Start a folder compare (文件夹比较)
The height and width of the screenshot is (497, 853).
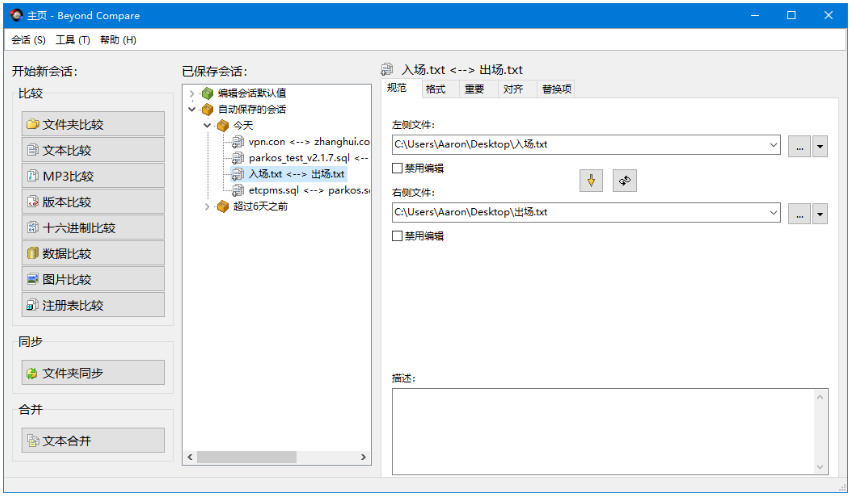click(x=93, y=124)
